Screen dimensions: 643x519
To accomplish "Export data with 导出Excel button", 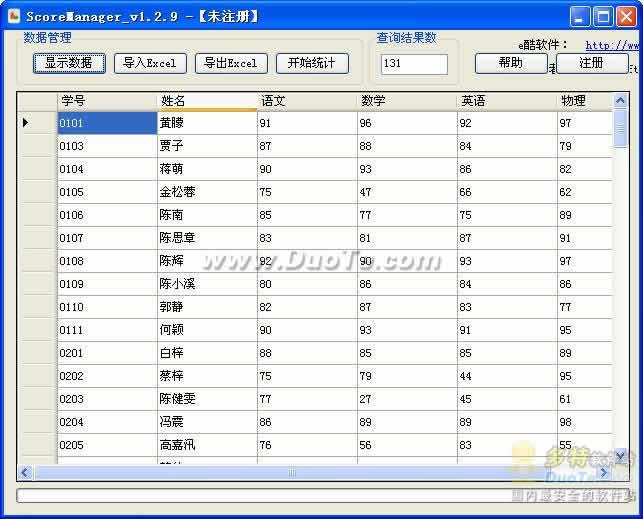I will pos(231,63).
